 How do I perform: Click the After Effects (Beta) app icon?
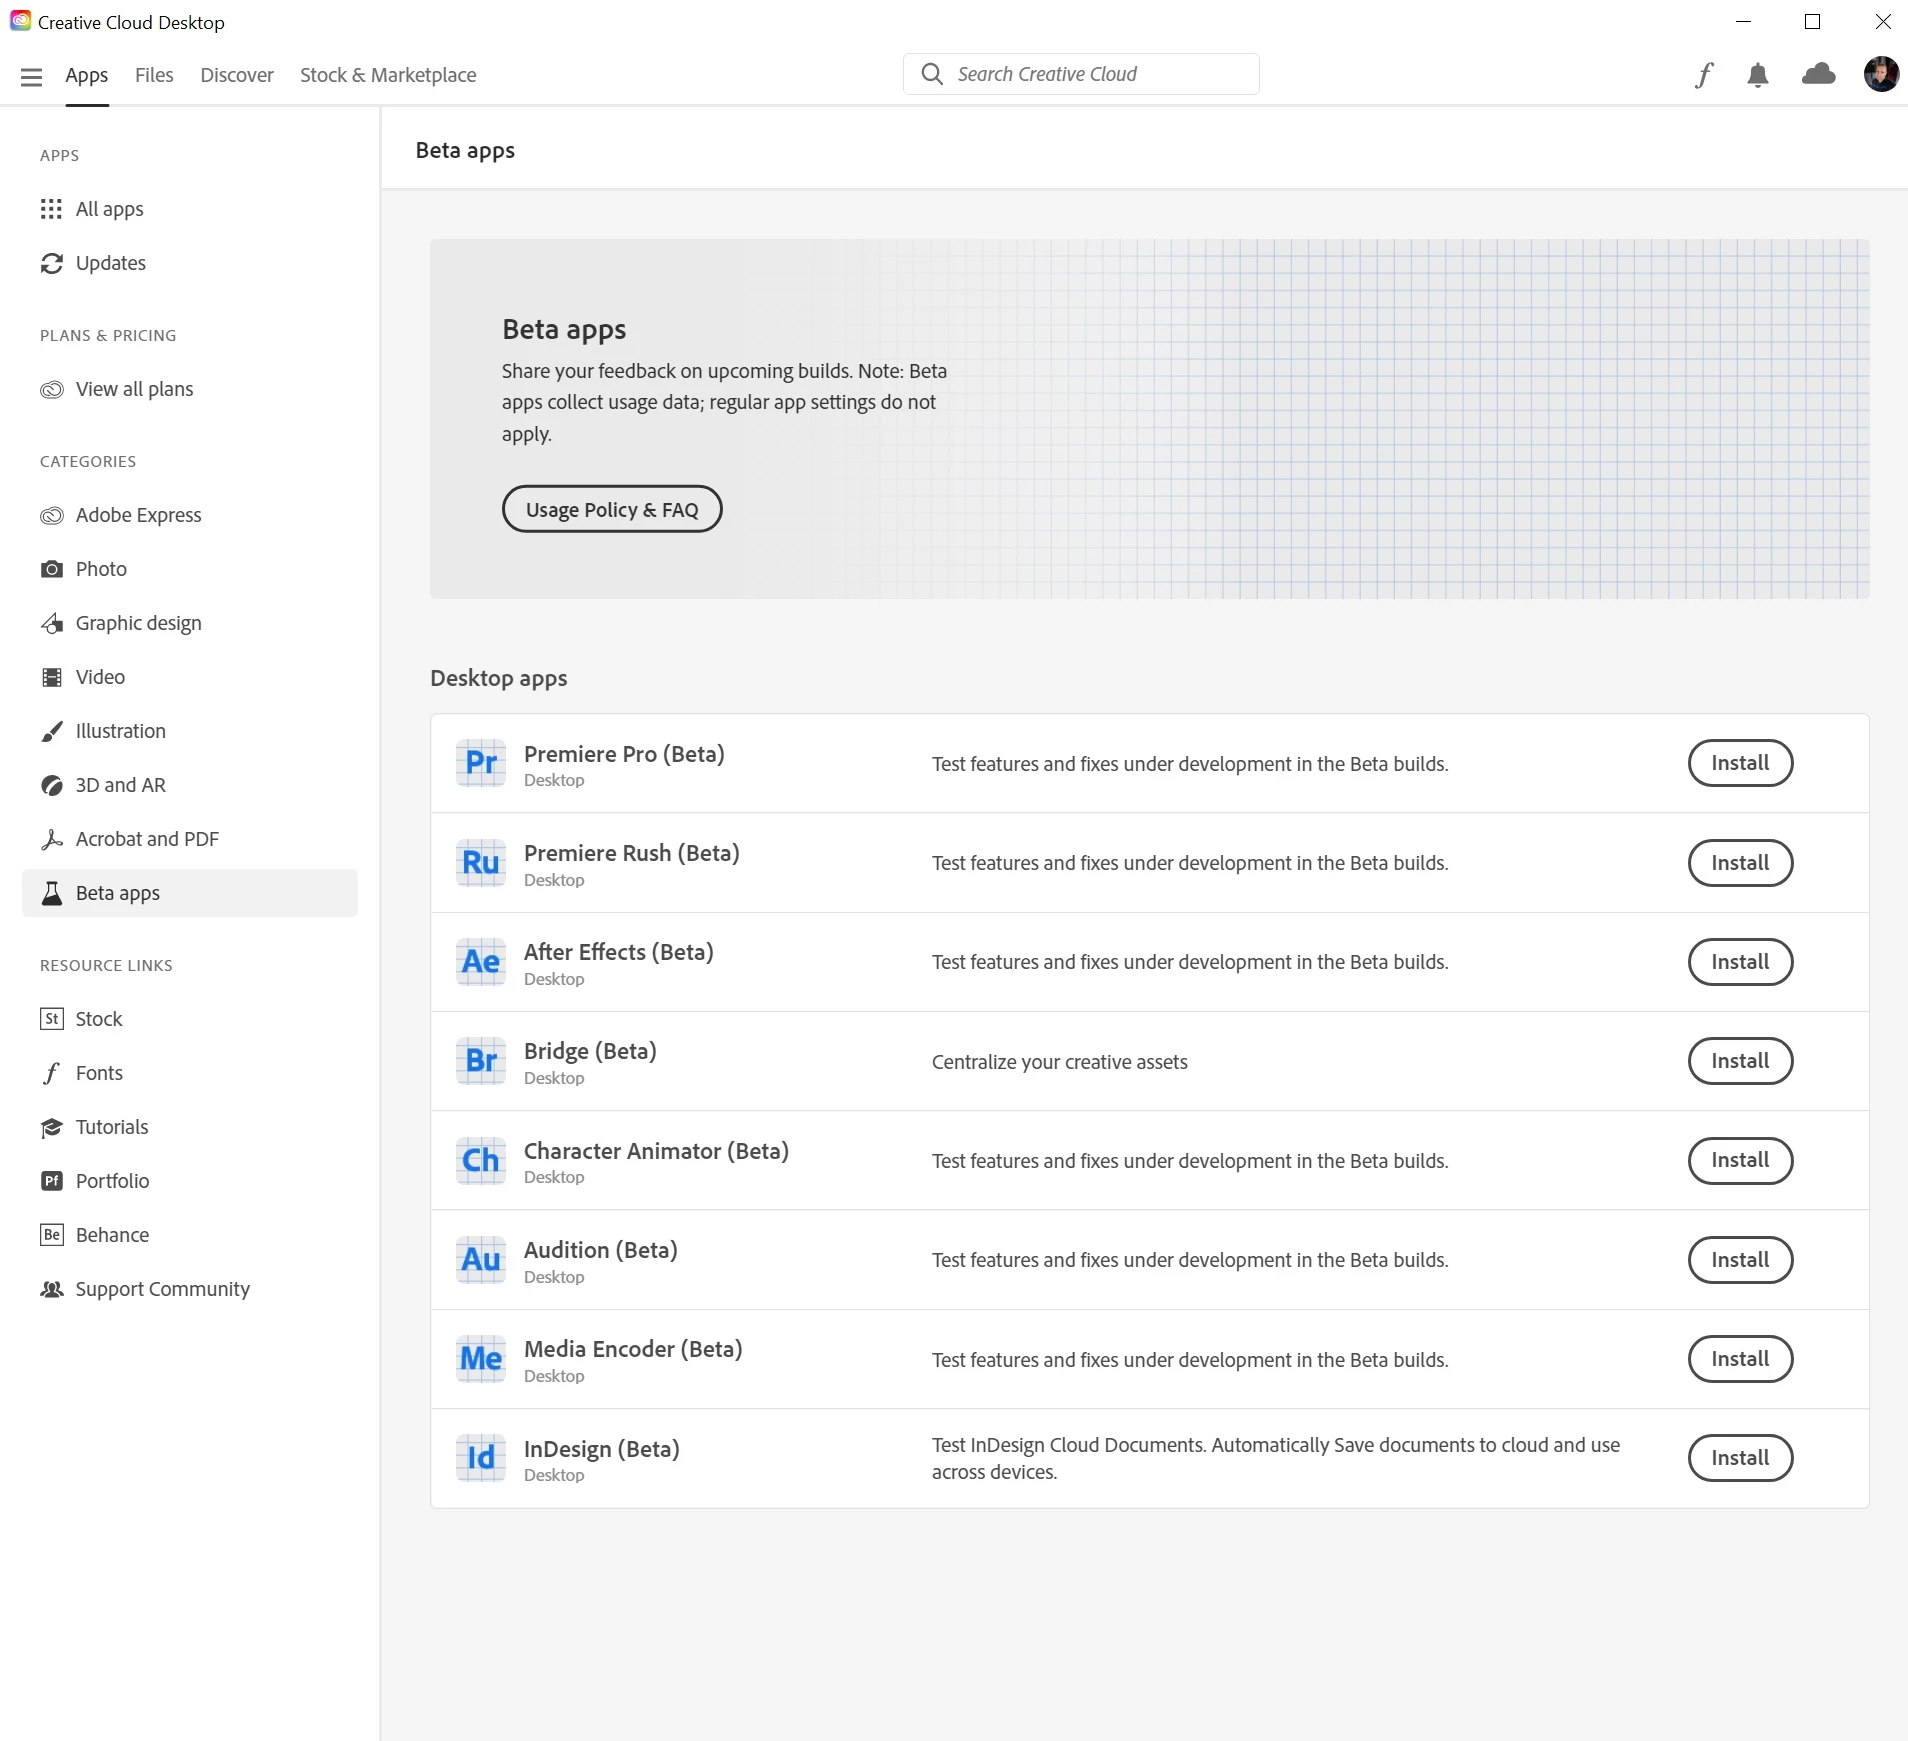(481, 961)
